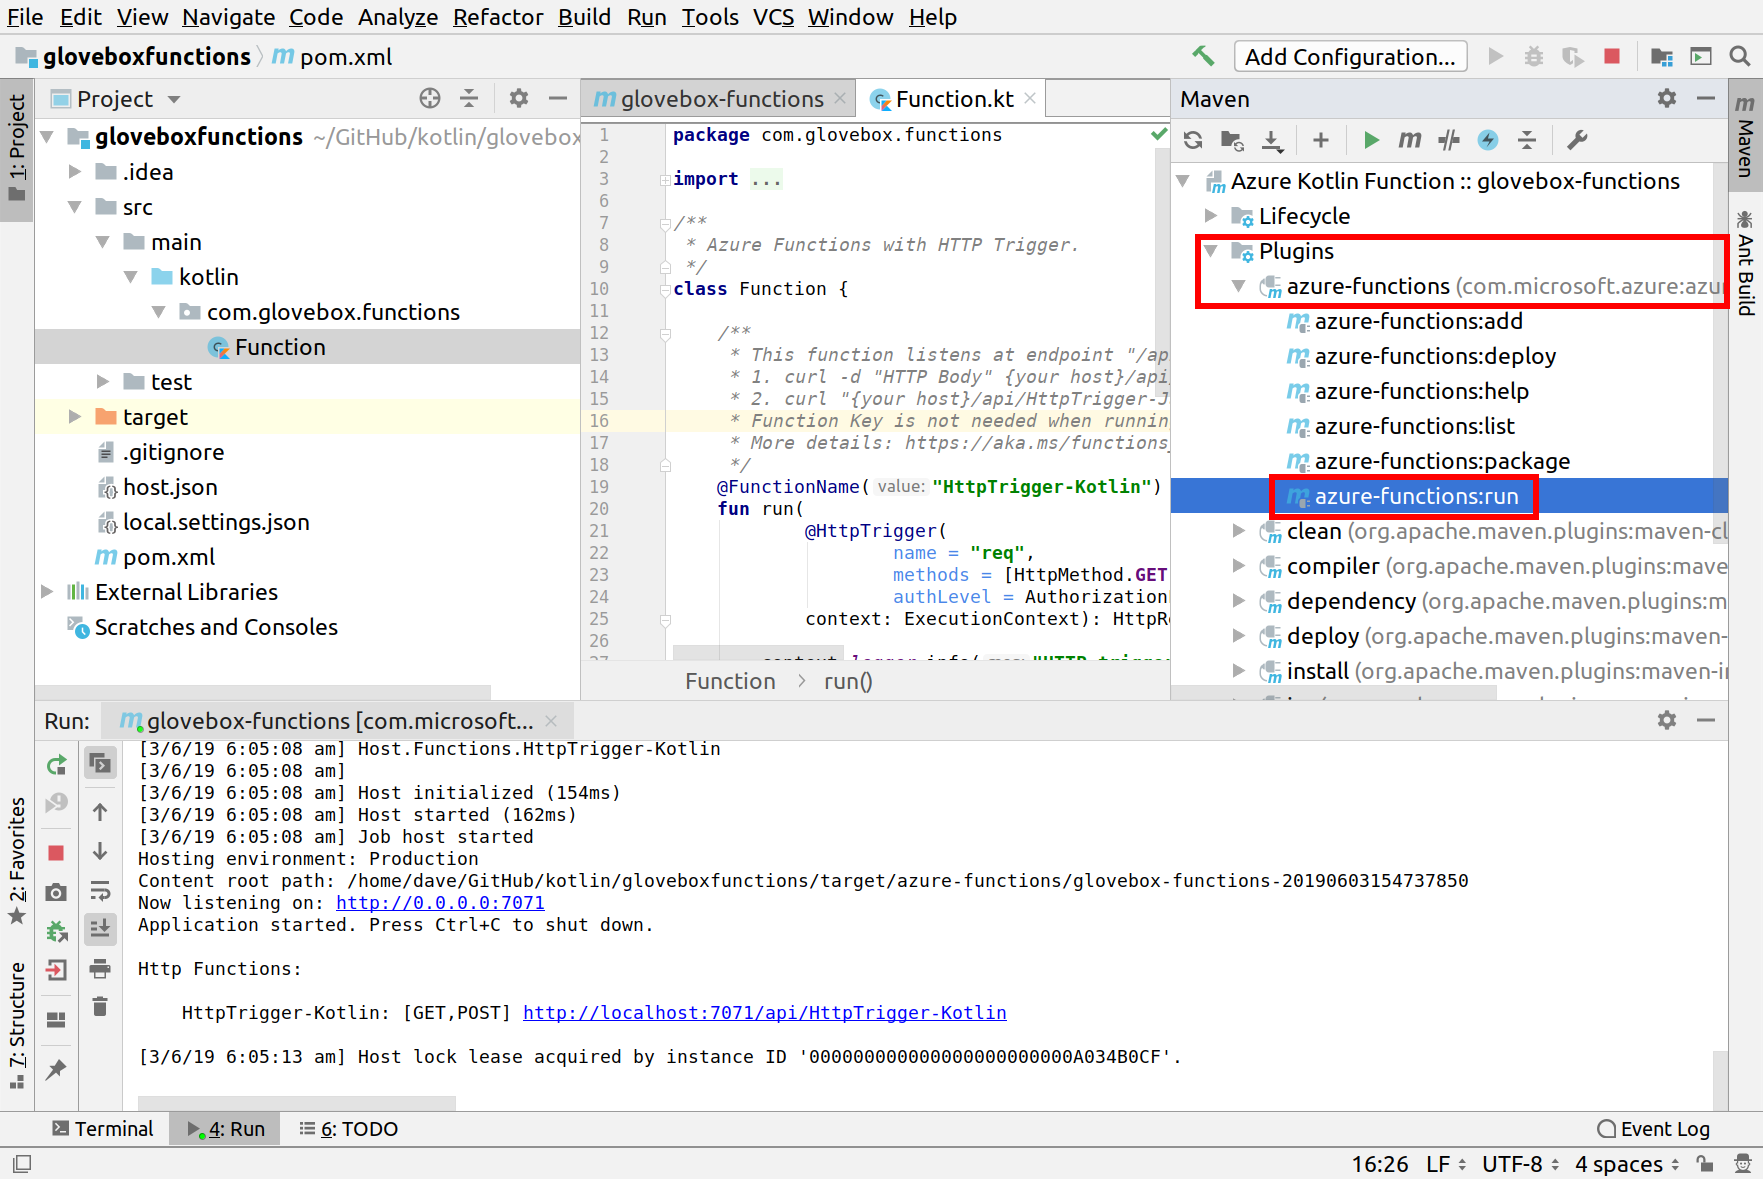The height and width of the screenshot is (1179, 1763).
Task: Open the Structure side tool window
Action: [x=17, y=1025]
